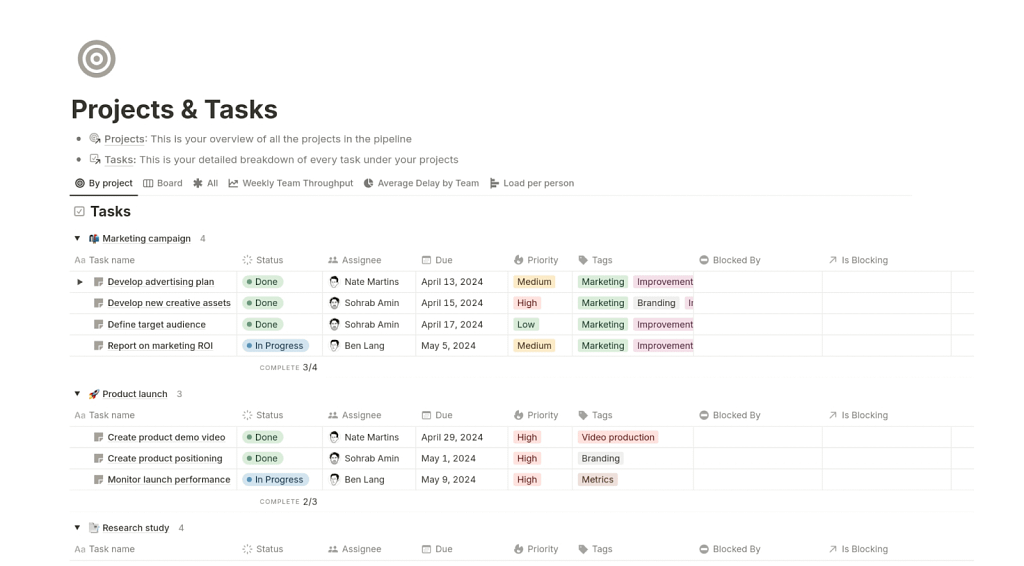Click COMPLETE 3/4 summary under Marketing campaign
1024x566 pixels.
(288, 368)
